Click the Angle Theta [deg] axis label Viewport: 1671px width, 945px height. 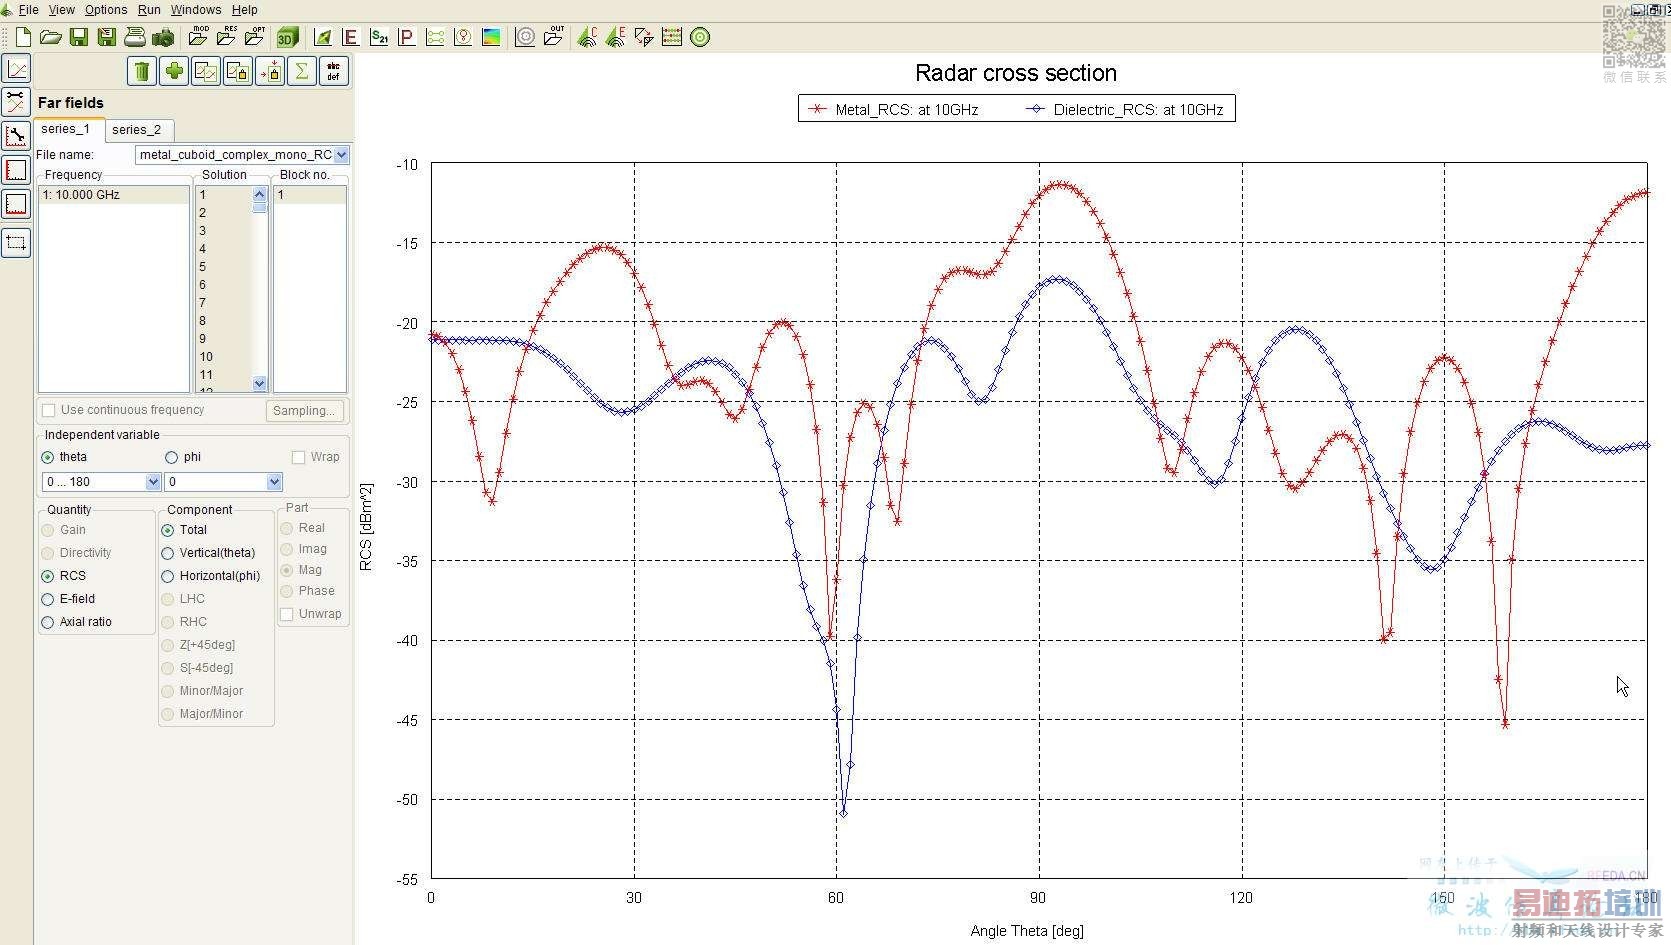[x=1027, y=931]
